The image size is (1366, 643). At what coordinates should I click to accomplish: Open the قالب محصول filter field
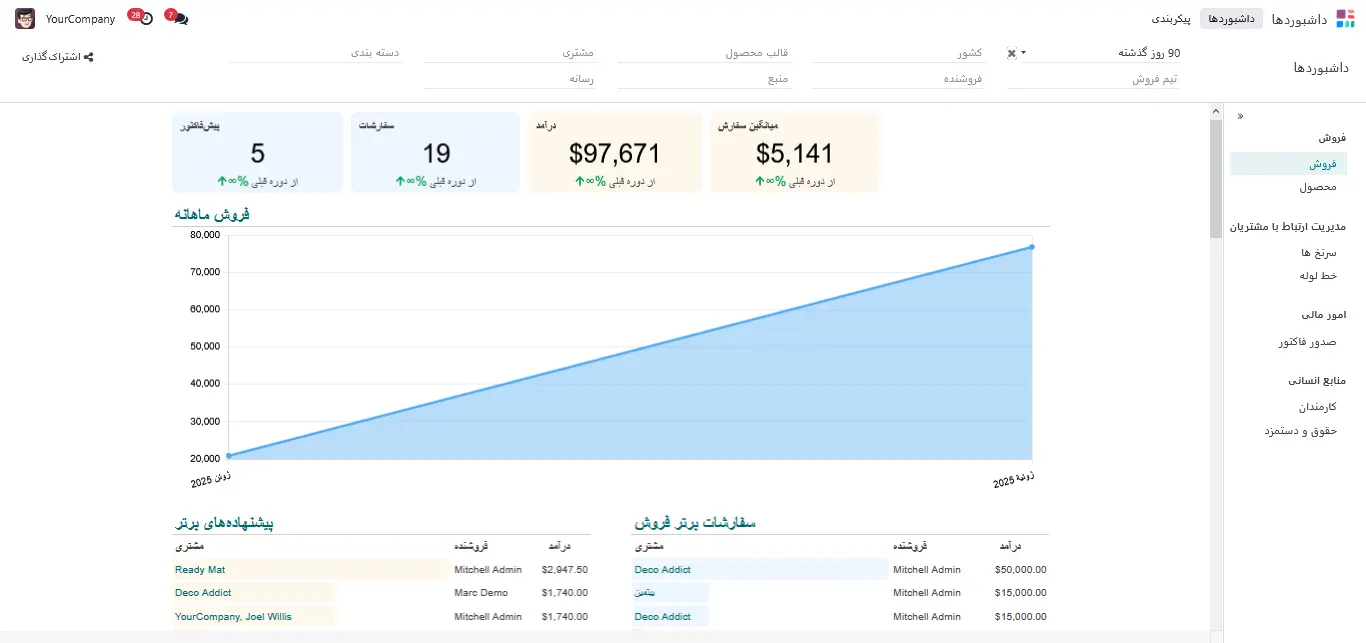tap(704, 53)
